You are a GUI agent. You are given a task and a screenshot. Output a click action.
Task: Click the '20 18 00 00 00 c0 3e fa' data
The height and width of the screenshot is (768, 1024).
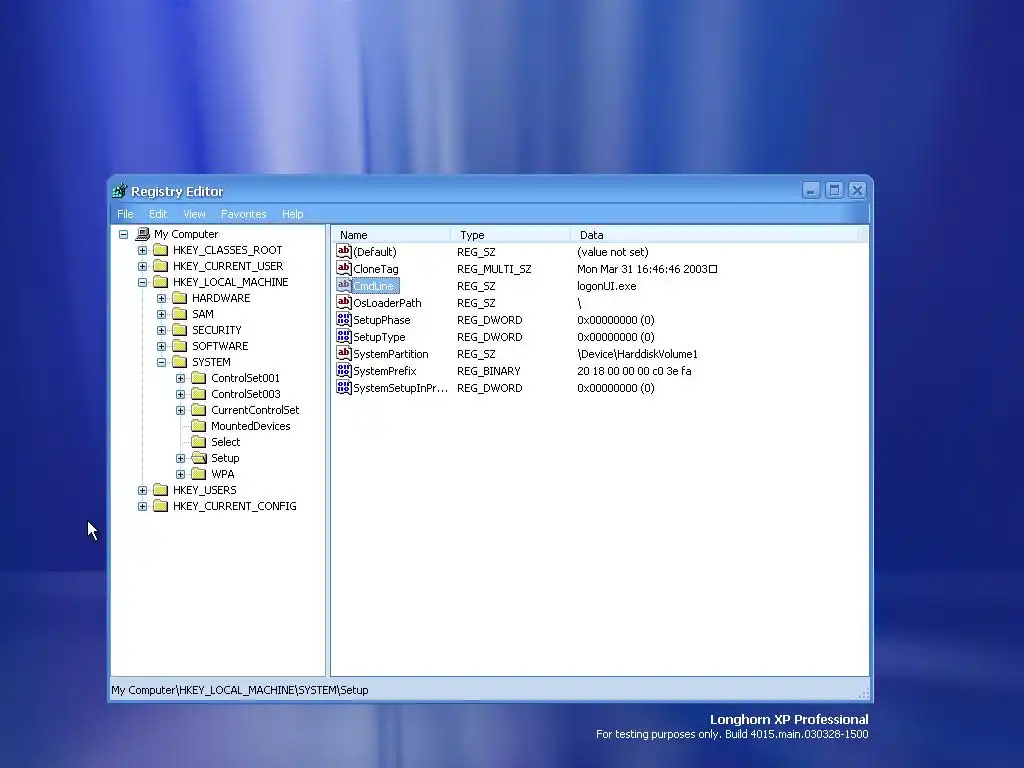coord(634,371)
